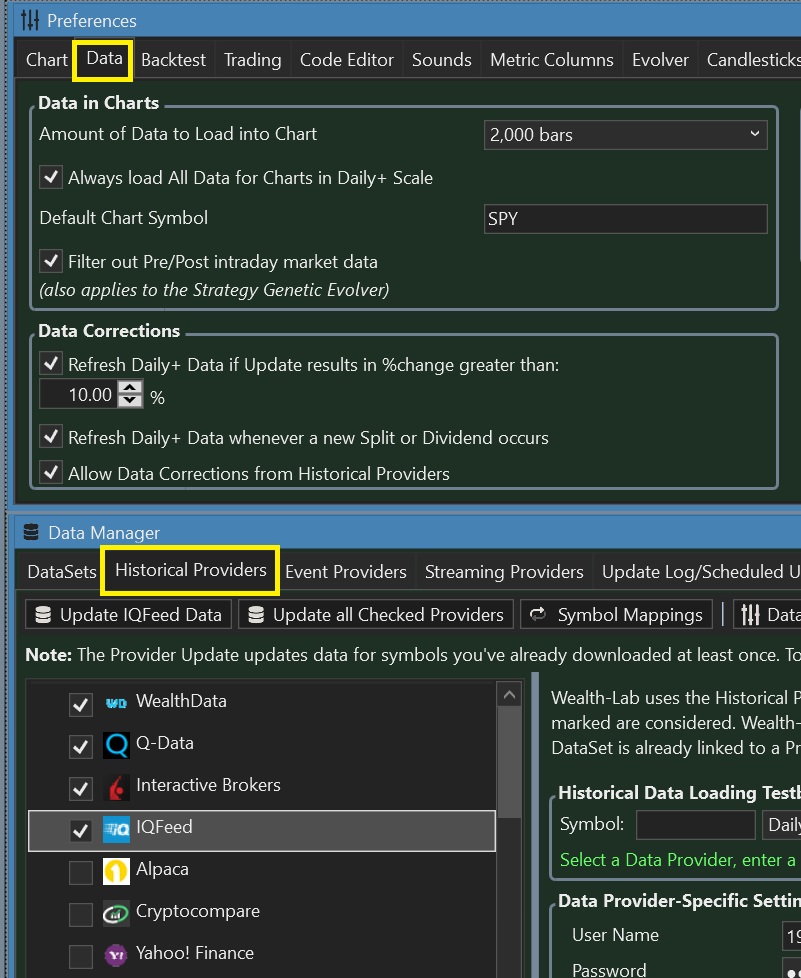Enable the Alpaca provider checkbox
Screen dimensions: 801x978
[x=81, y=872]
